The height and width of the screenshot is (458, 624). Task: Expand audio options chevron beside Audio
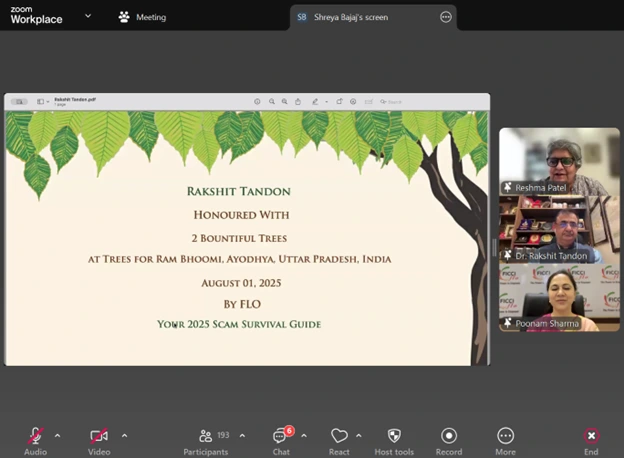pos(57,435)
